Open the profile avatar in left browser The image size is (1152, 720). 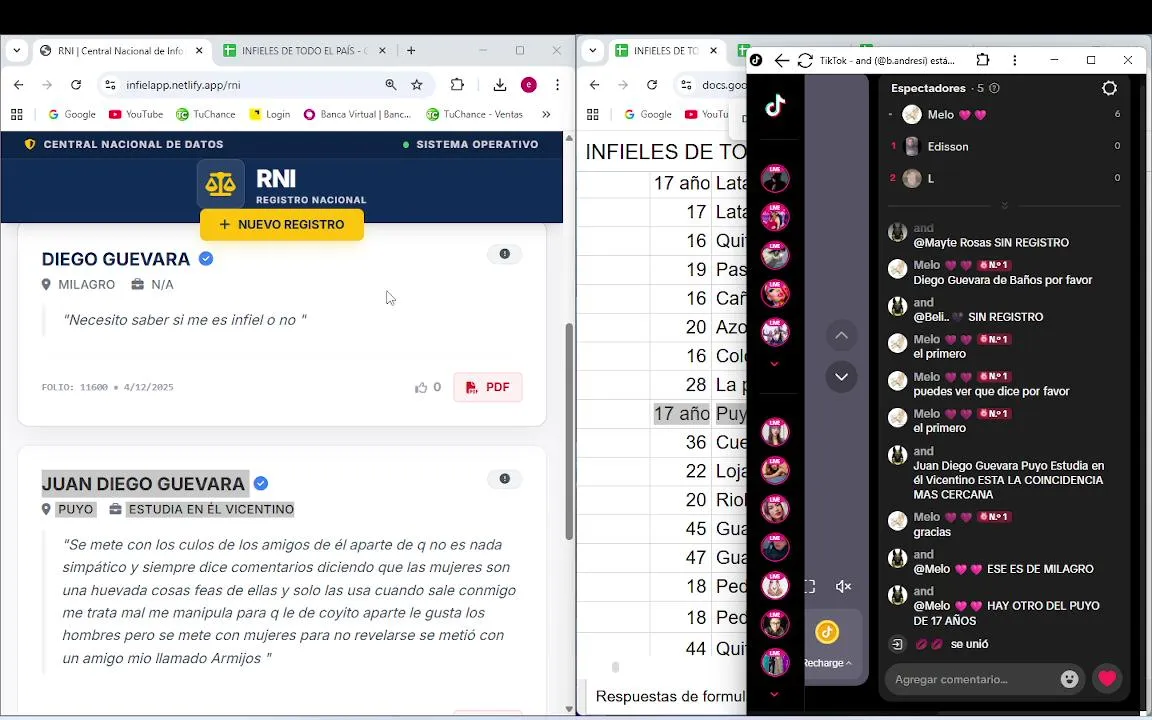(529, 85)
